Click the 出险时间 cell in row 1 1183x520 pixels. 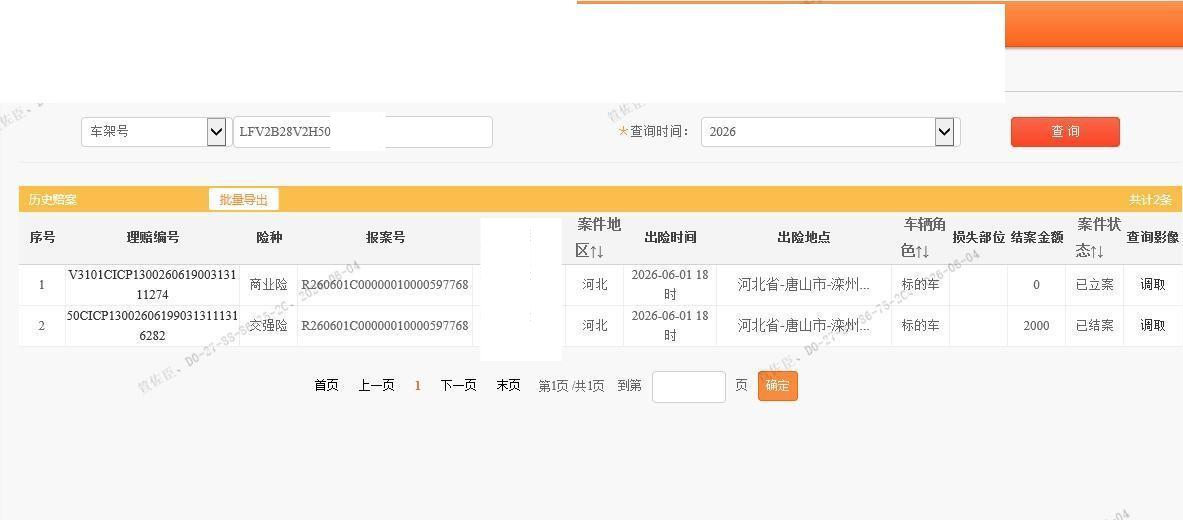pyautogui.click(x=670, y=285)
